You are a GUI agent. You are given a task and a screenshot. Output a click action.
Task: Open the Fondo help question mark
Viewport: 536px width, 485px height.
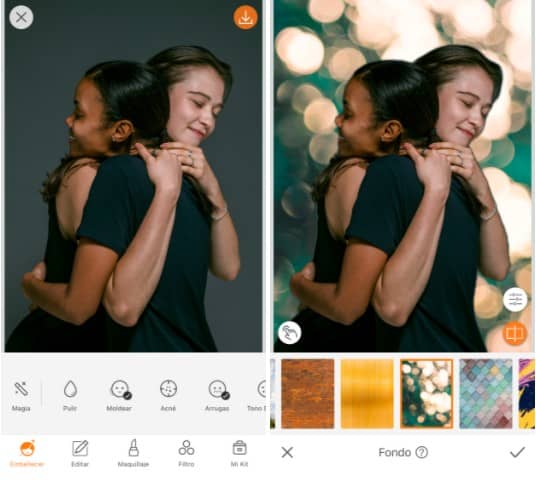click(422, 453)
